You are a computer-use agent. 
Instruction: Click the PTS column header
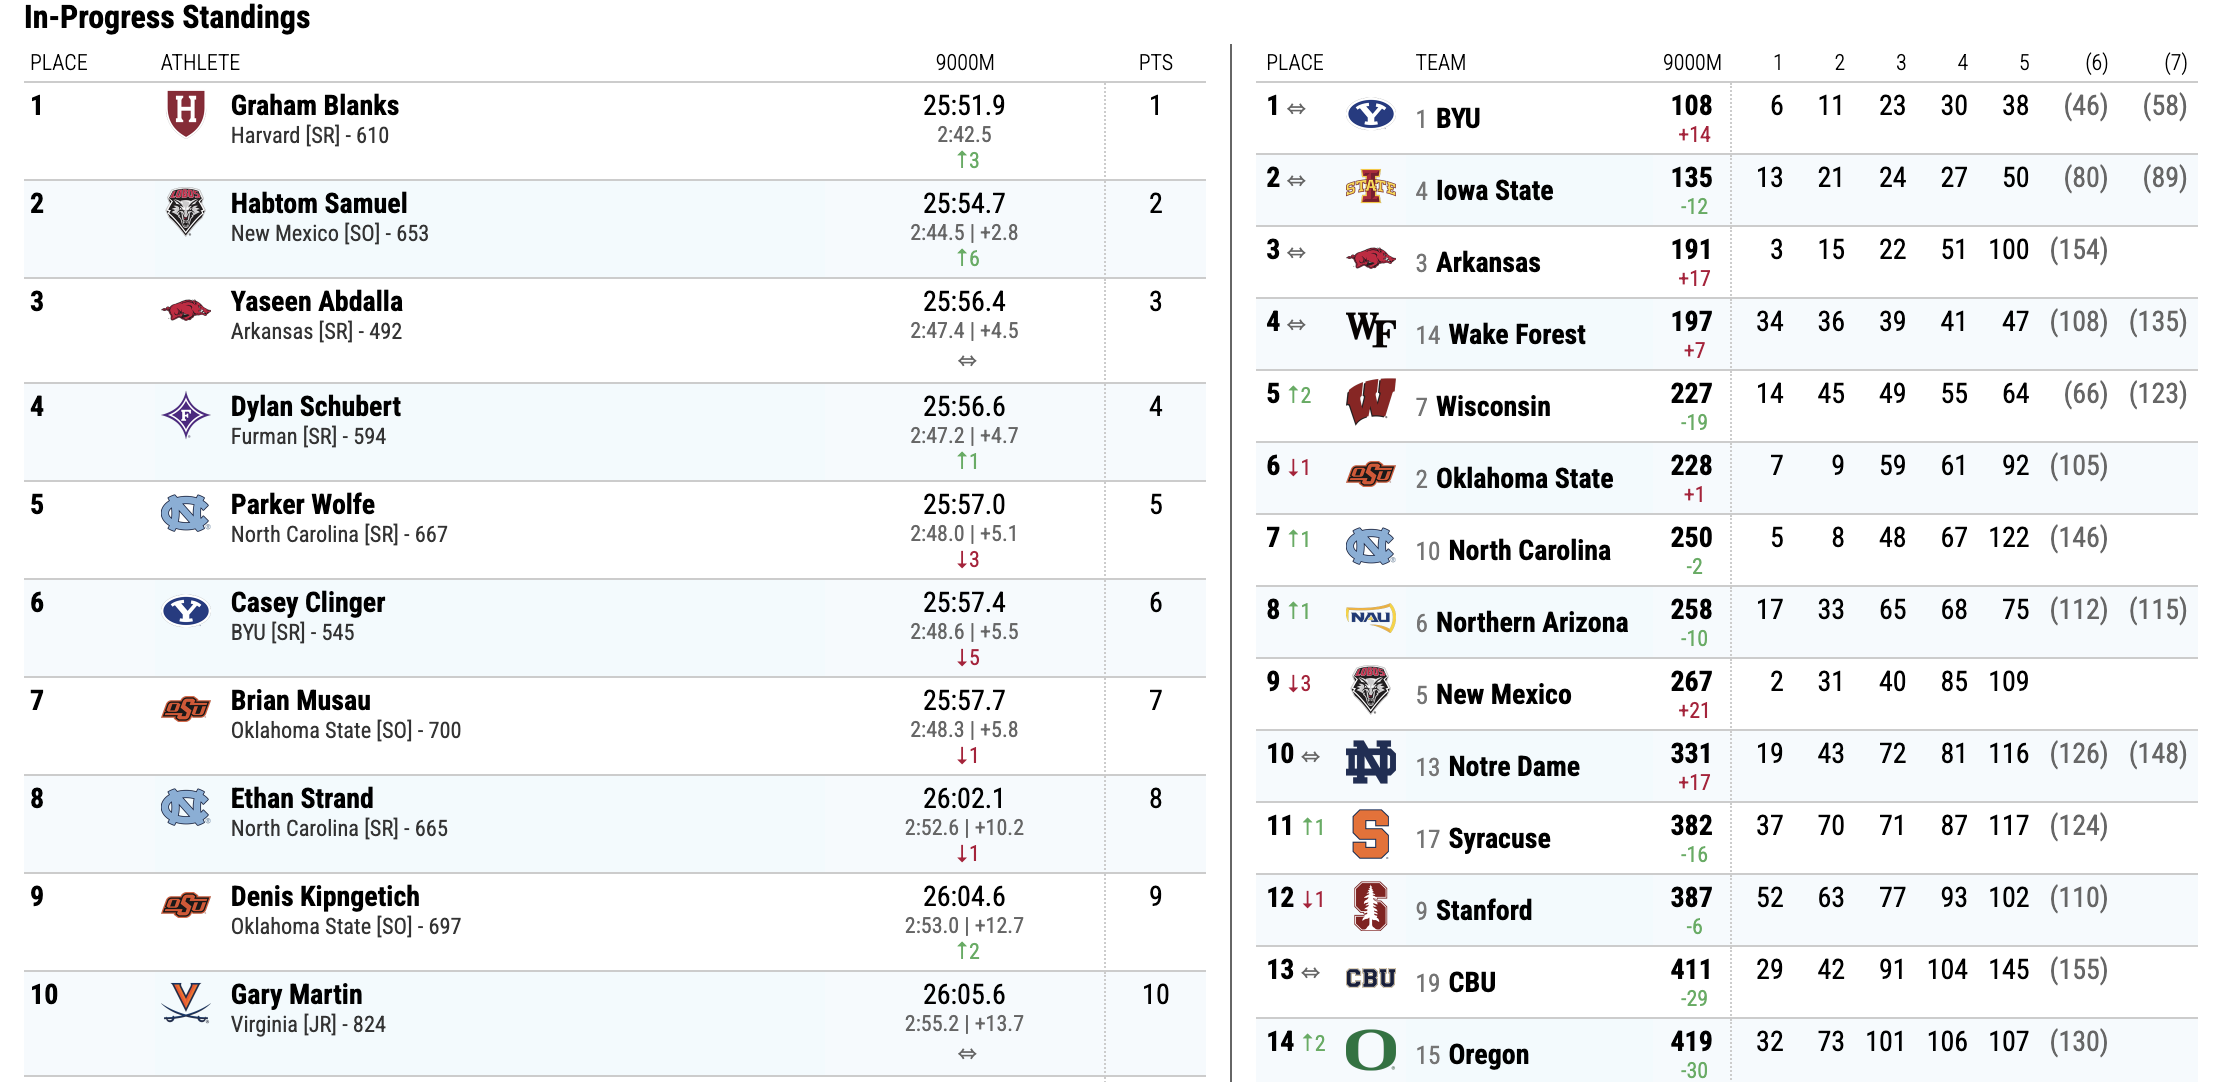click(x=1155, y=62)
